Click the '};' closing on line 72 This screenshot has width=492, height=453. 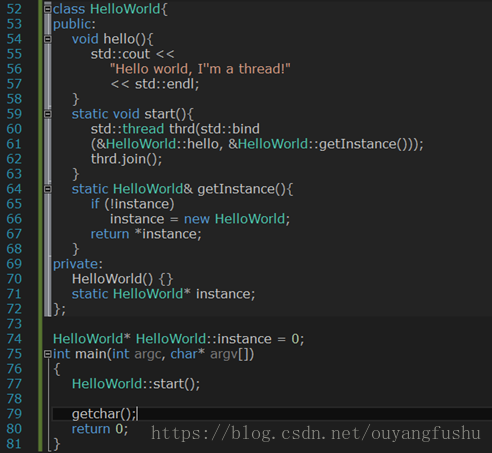[x=59, y=309]
